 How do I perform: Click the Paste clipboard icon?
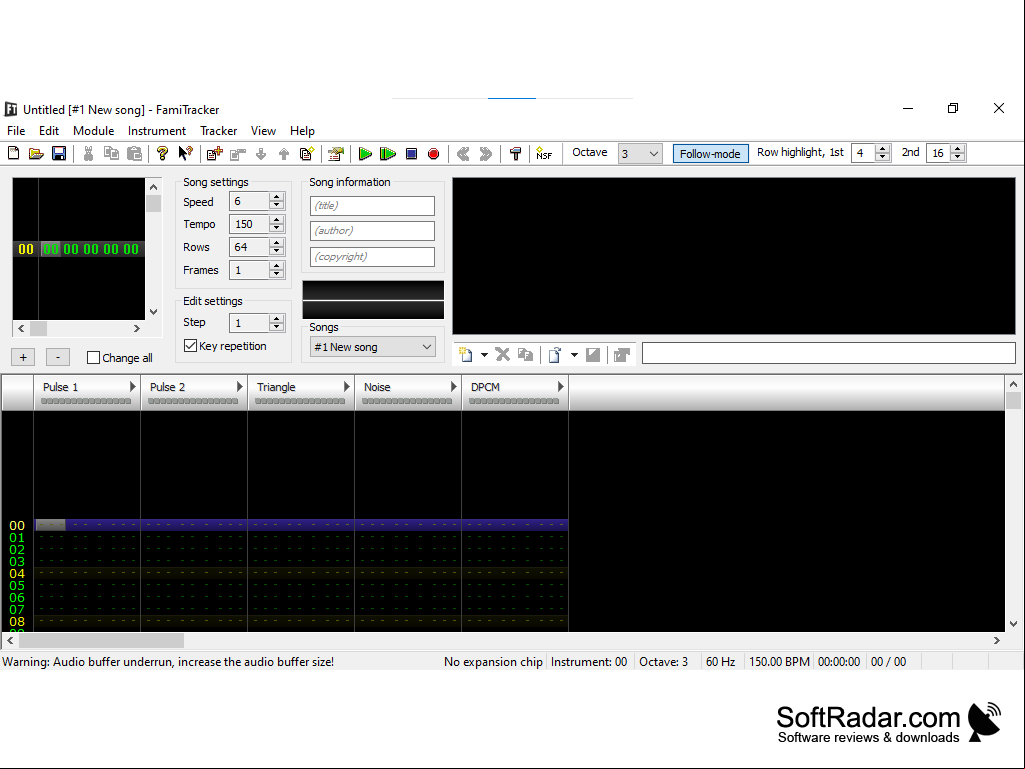tap(135, 154)
